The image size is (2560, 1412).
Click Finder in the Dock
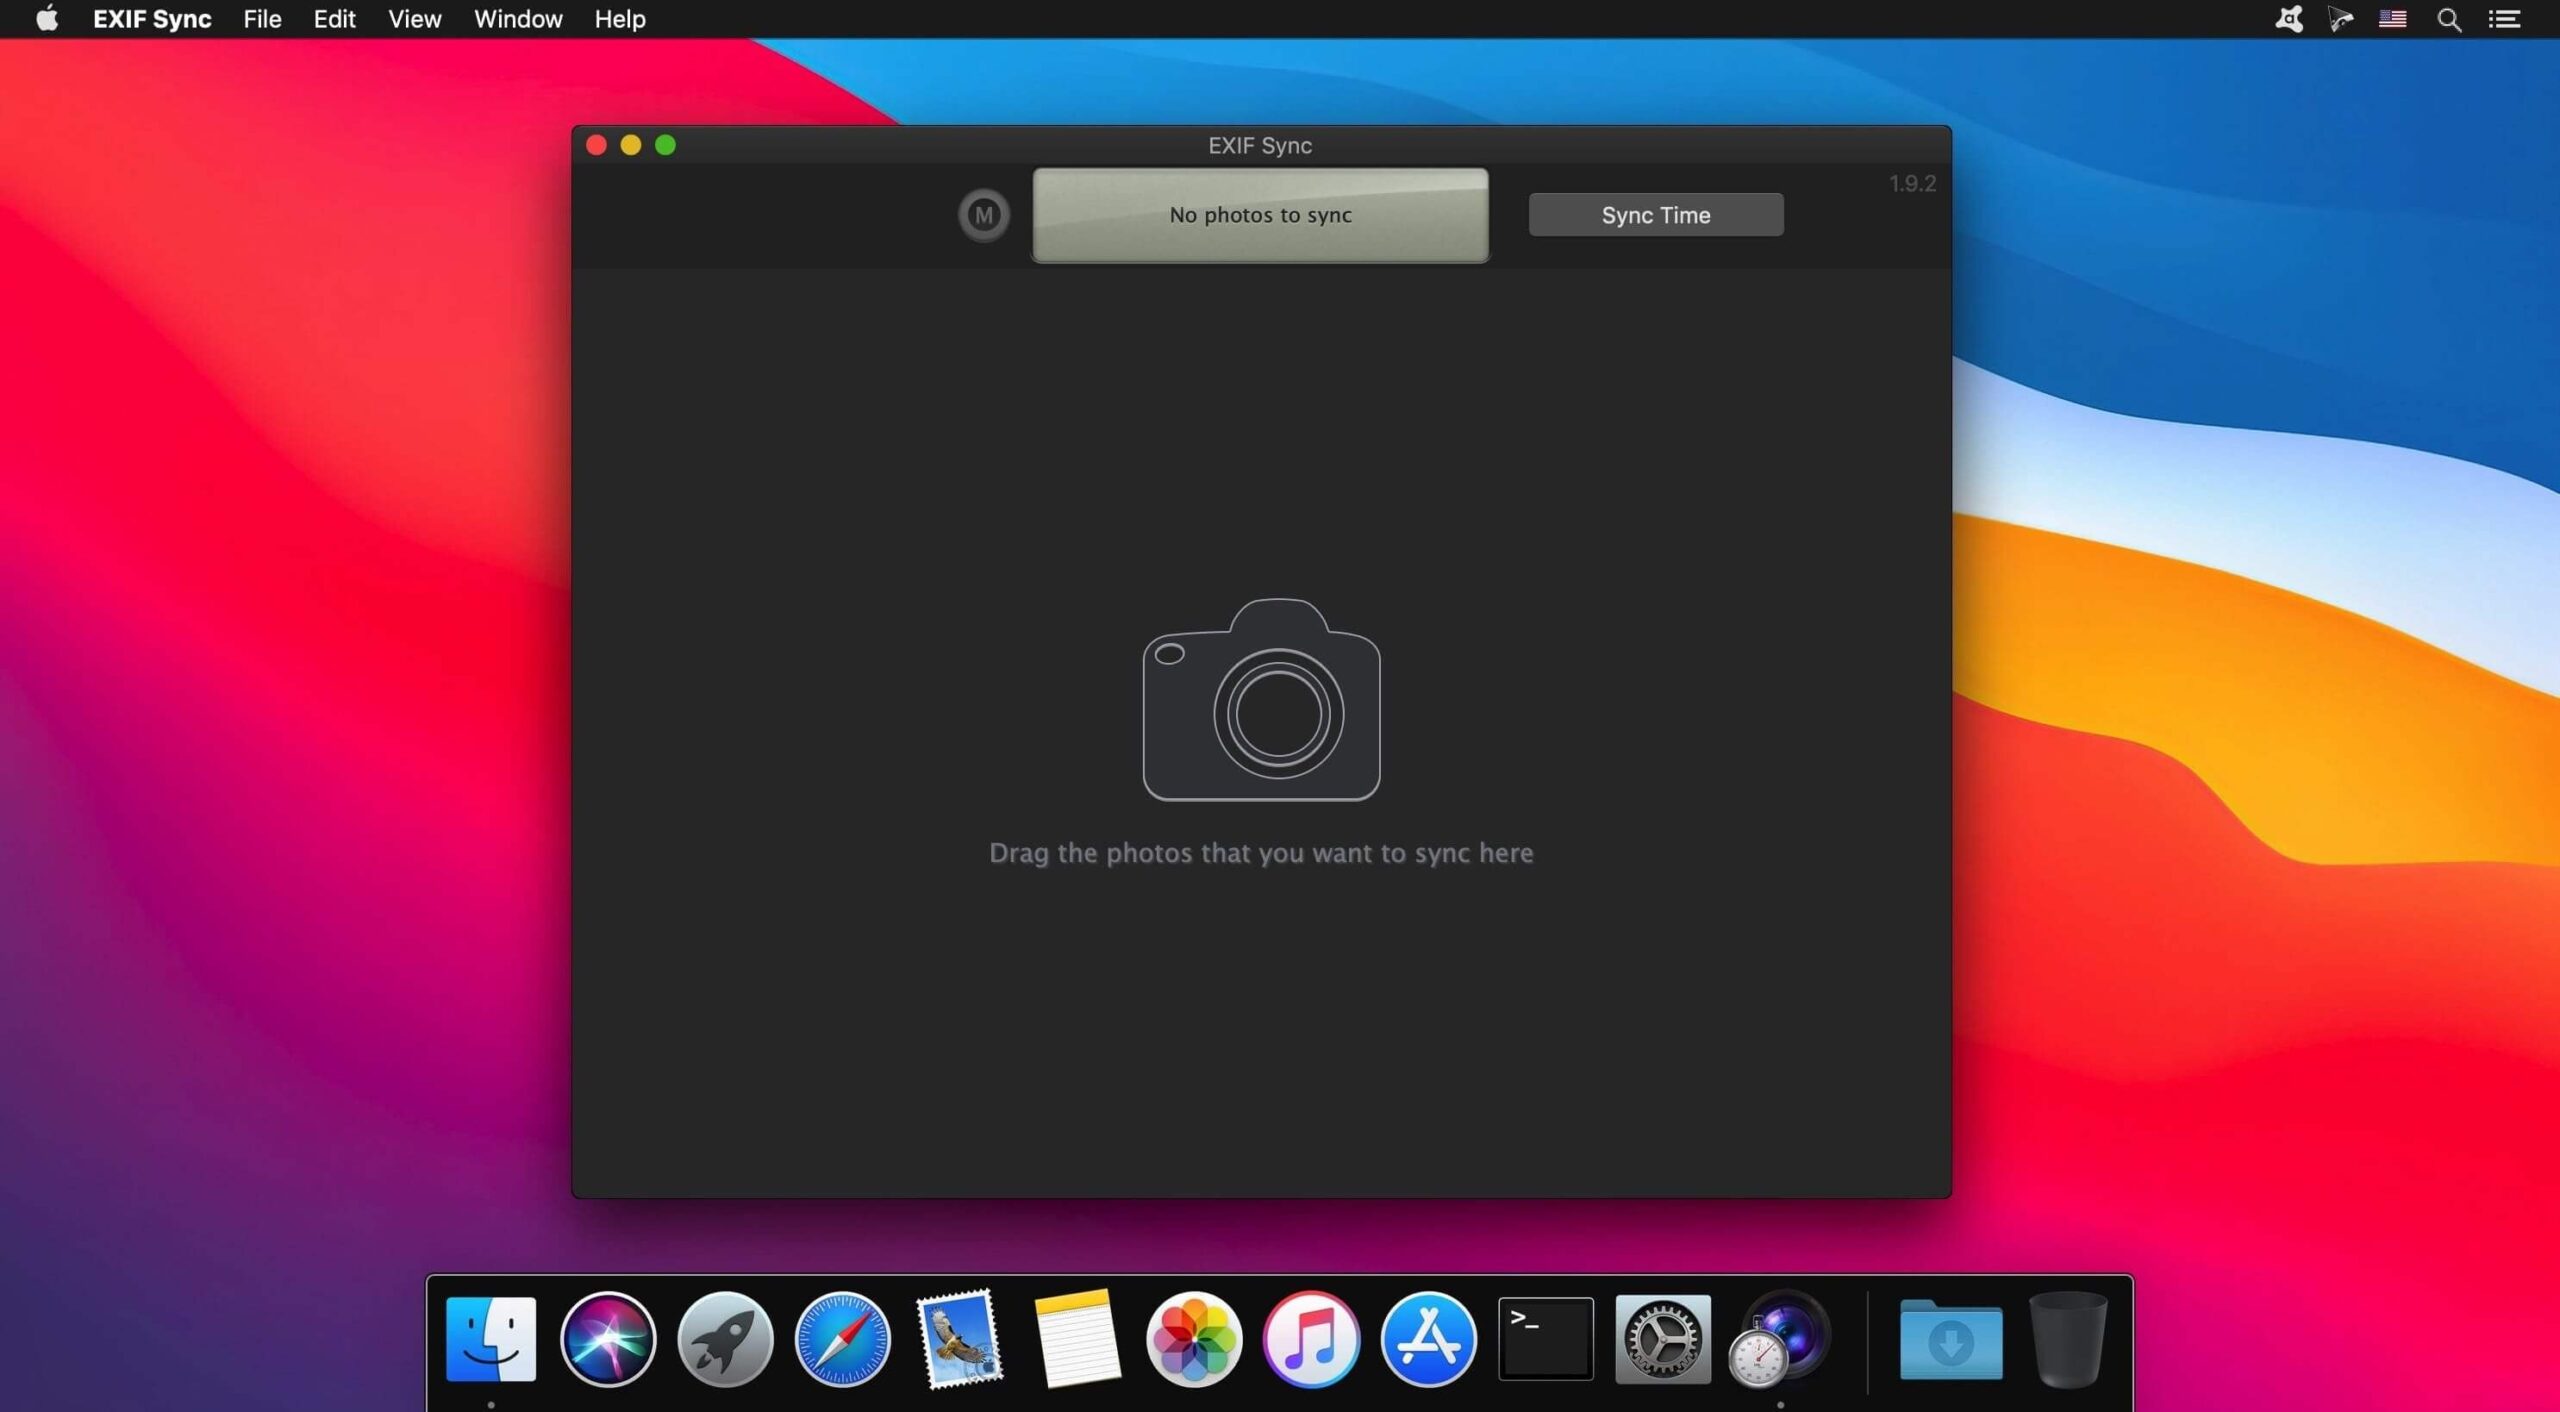pyautogui.click(x=492, y=1338)
